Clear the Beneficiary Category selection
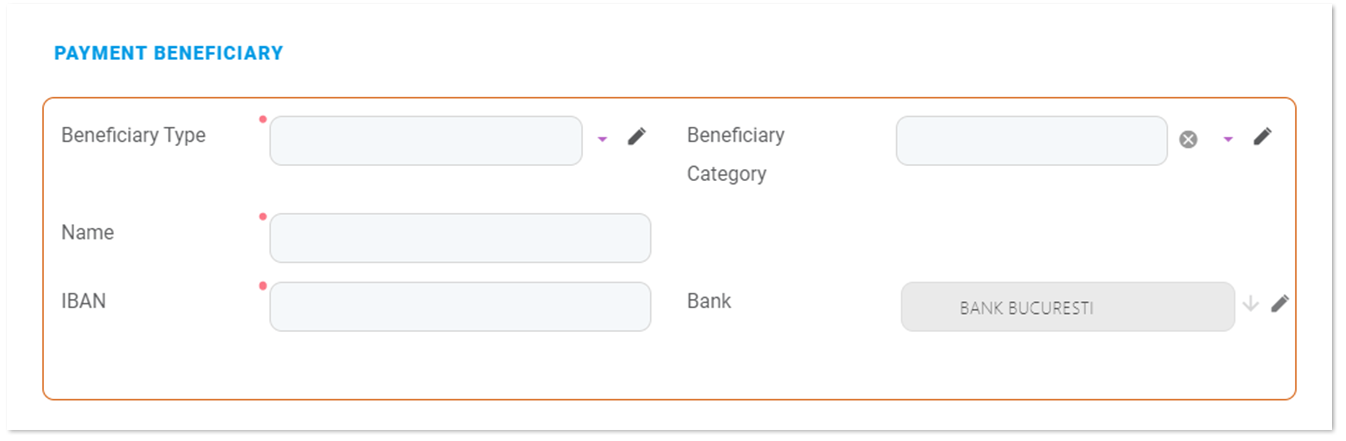 1188,140
